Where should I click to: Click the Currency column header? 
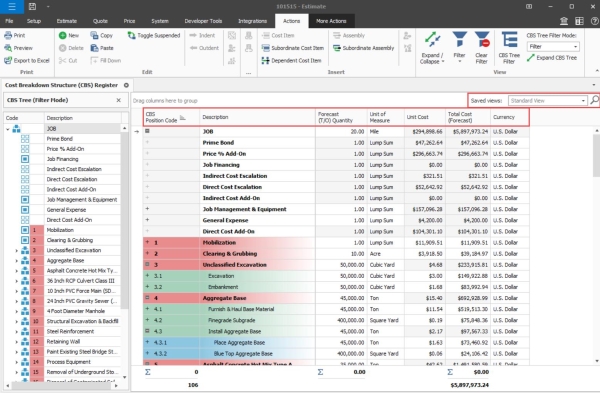click(510, 117)
